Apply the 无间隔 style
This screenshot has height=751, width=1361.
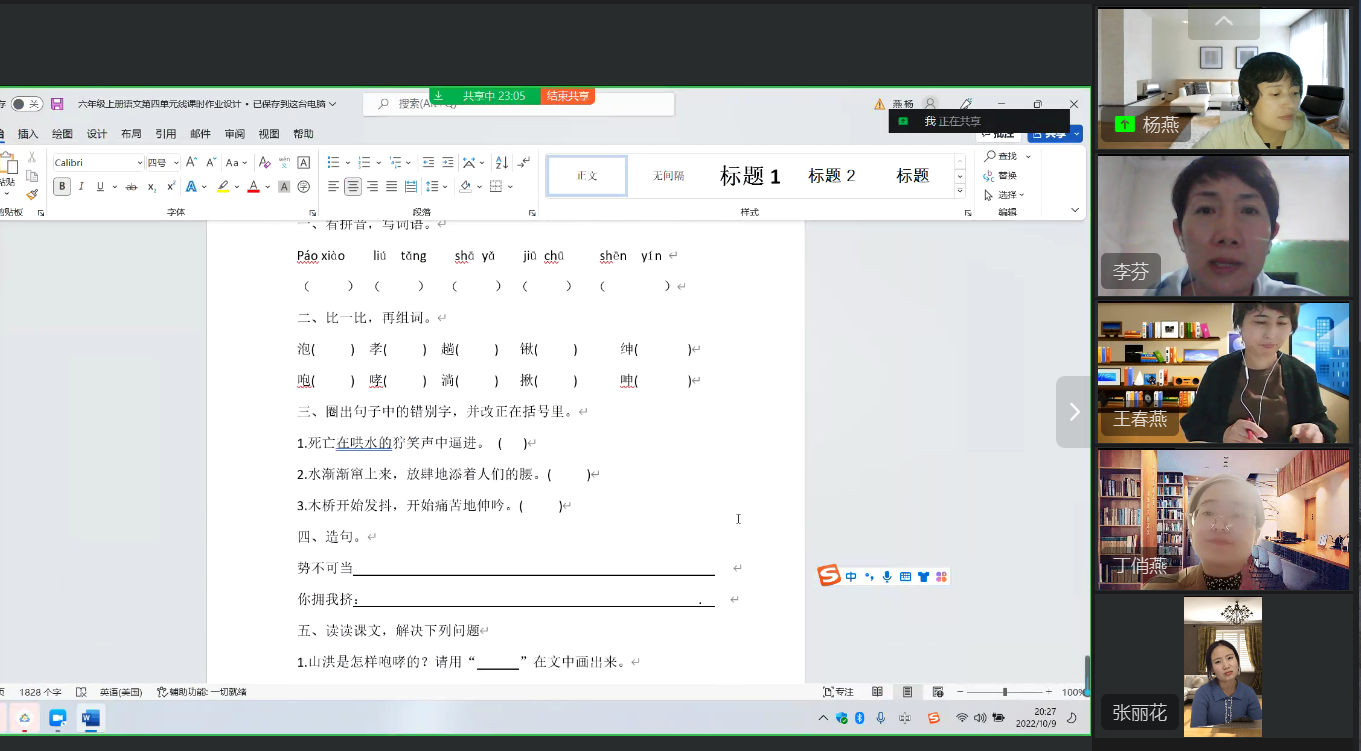[x=669, y=176]
